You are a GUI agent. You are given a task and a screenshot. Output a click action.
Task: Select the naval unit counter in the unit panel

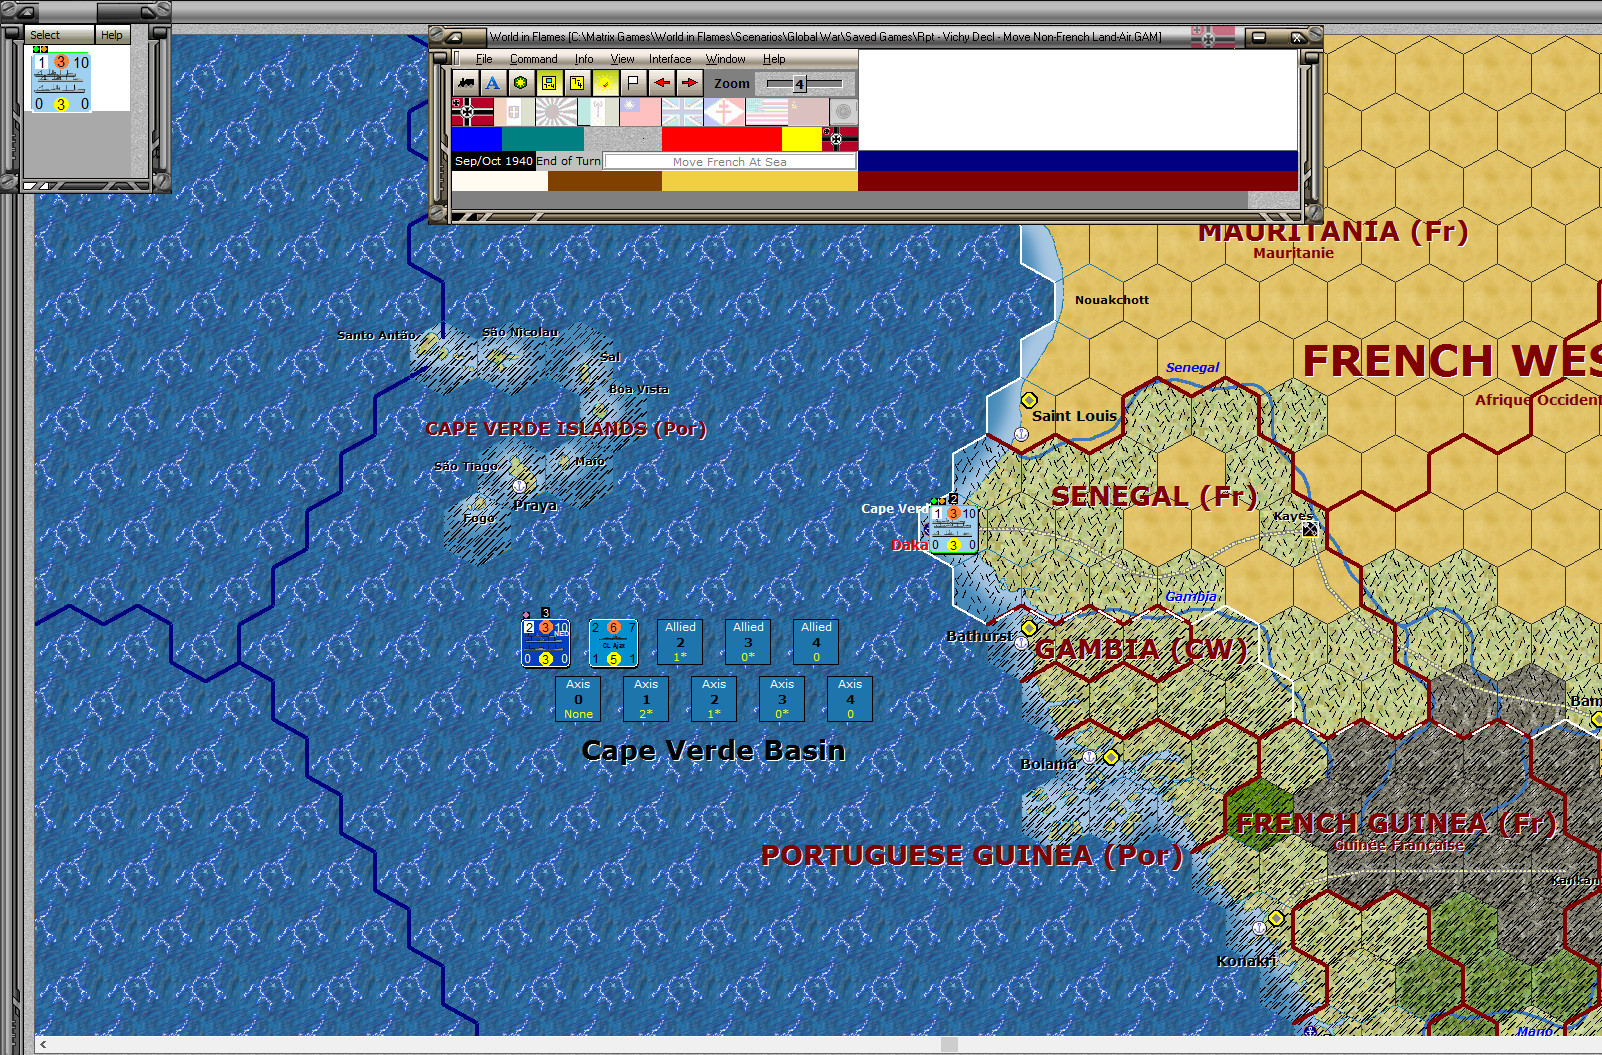tap(62, 82)
